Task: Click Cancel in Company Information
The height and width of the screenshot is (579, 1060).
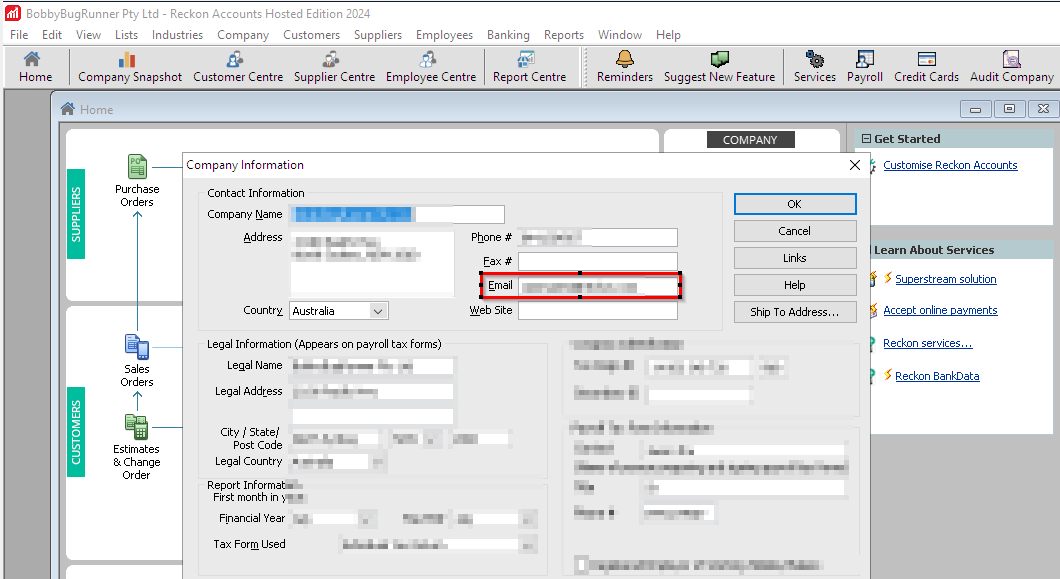Action: [x=795, y=231]
